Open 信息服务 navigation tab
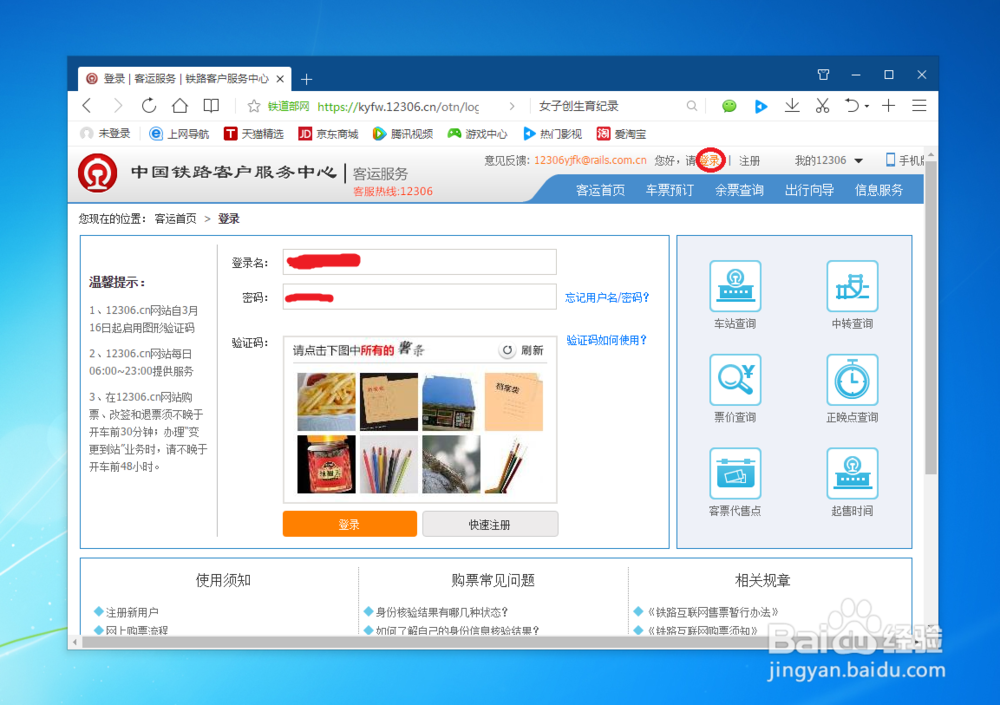1000x705 pixels. [x=879, y=190]
